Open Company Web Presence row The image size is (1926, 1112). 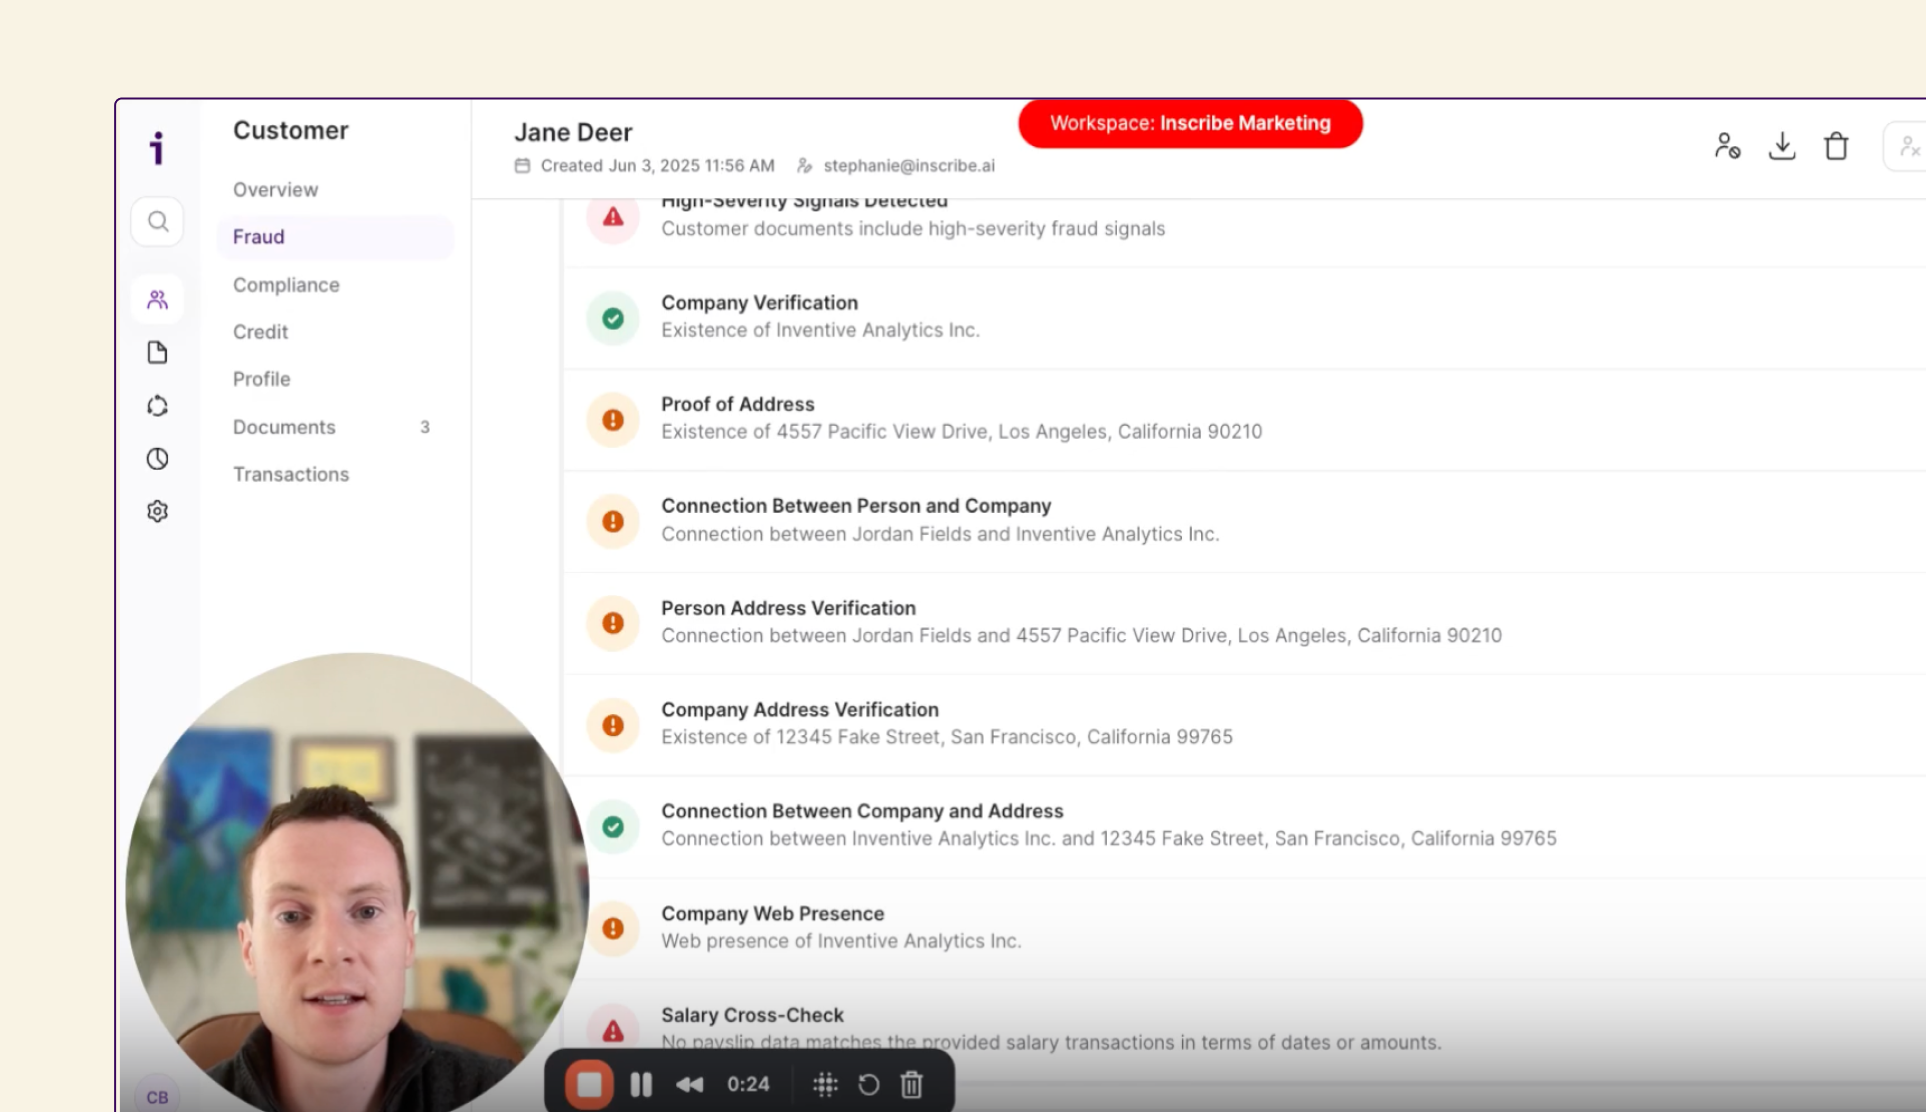1244,928
